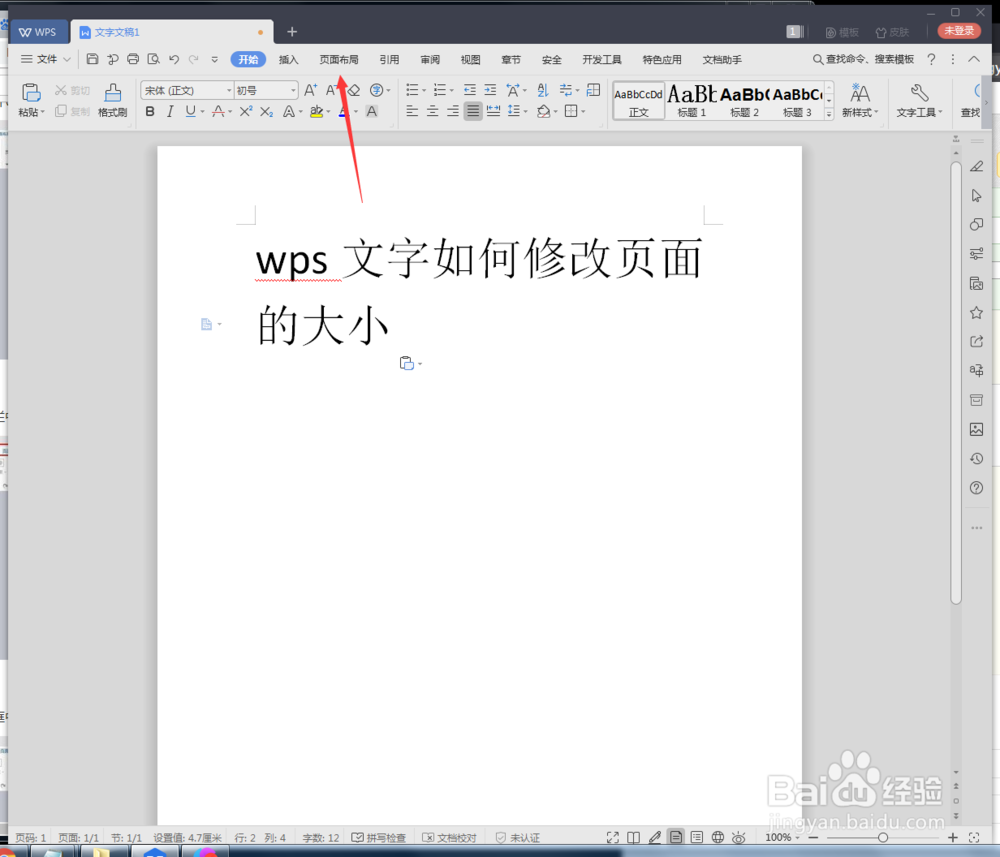Click the Redo arrow icon
Screen dimensions: 1000x857
[x=193, y=59]
